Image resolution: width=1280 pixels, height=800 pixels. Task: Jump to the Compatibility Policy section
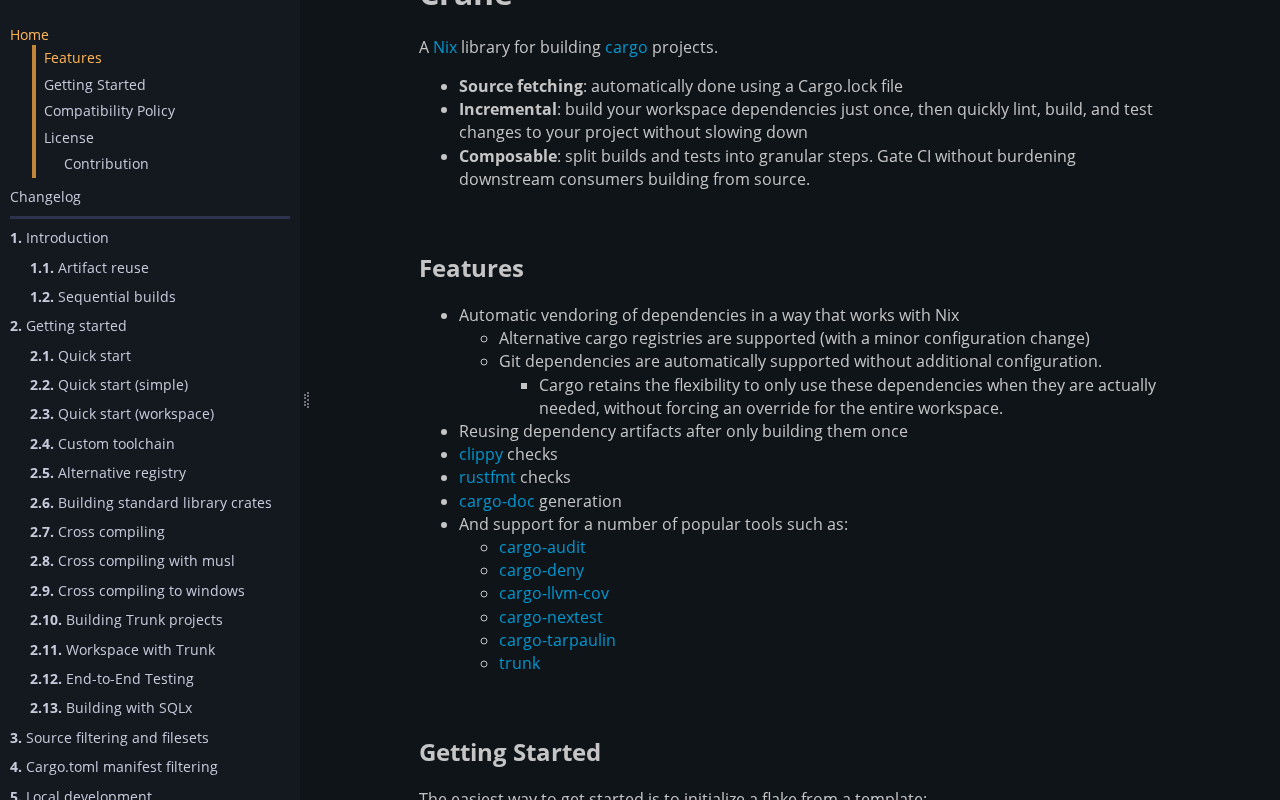pyautogui.click(x=109, y=111)
